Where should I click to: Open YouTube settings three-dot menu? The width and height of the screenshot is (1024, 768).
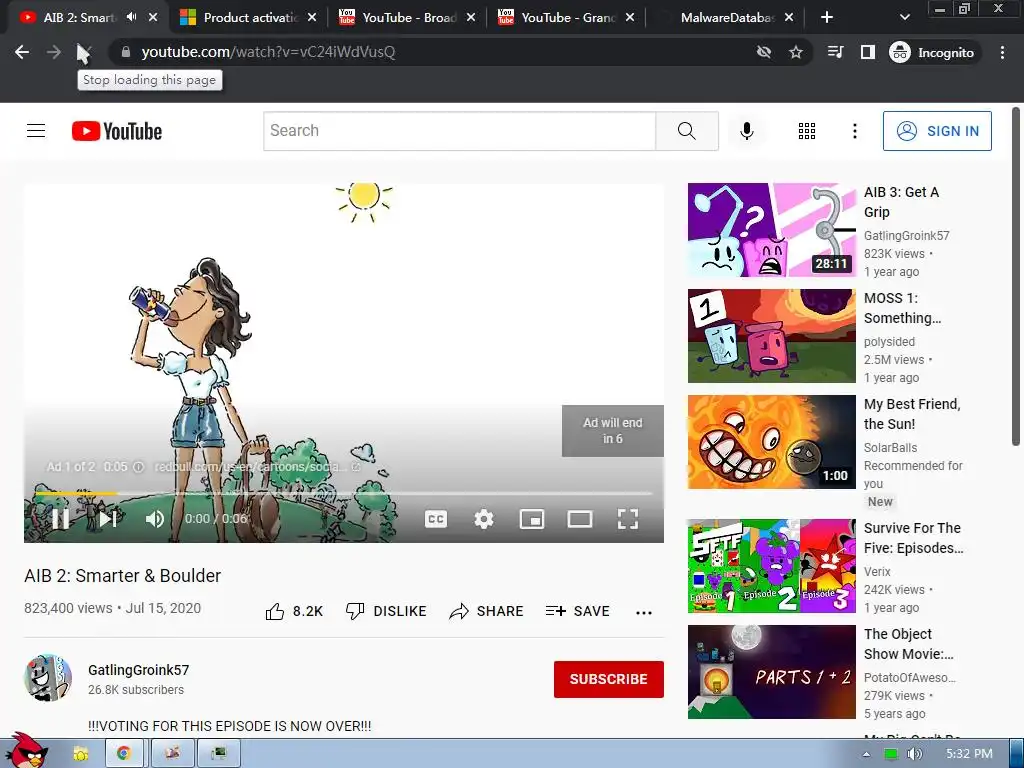point(854,131)
